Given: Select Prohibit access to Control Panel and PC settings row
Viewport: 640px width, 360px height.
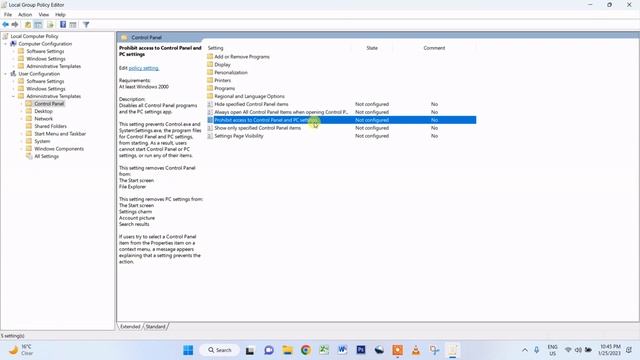Looking at the screenshot, I should pyautogui.click(x=341, y=120).
